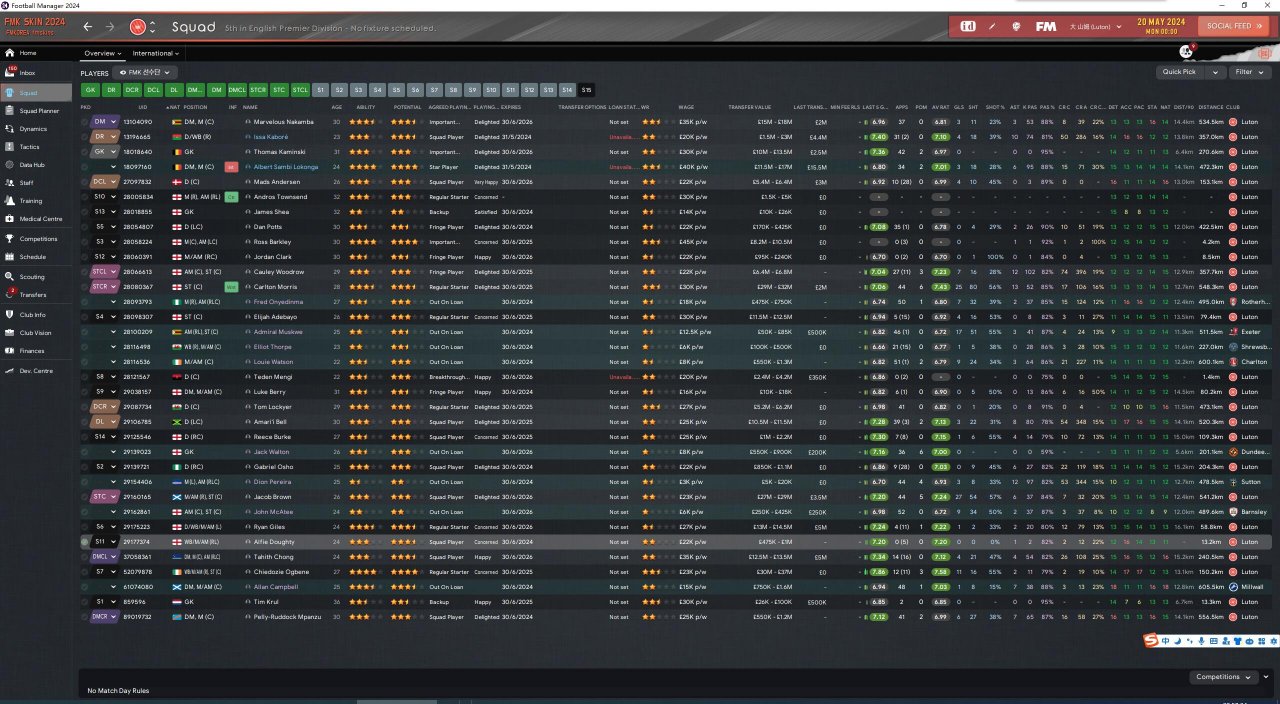Toggle selection circle for Tim Krul

coord(85,602)
